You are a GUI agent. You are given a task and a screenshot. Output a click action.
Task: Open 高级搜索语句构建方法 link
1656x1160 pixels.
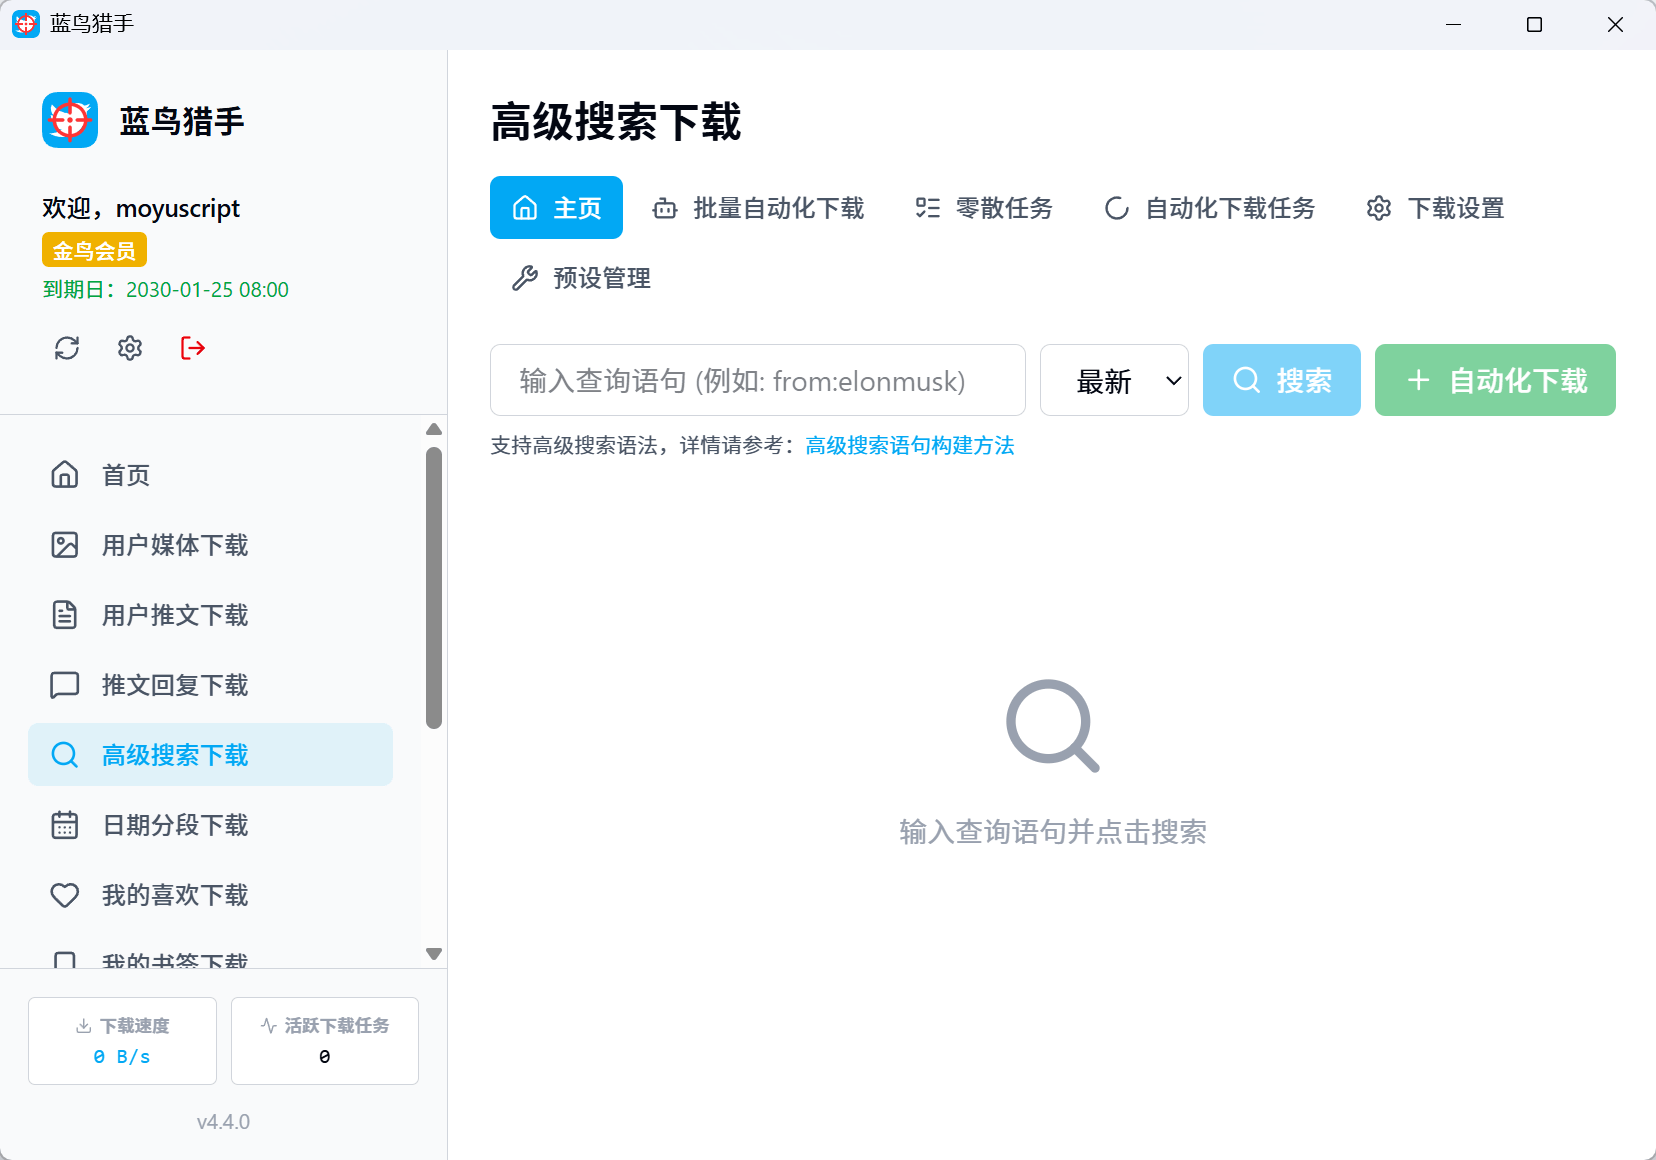click(x=909, y=446)
